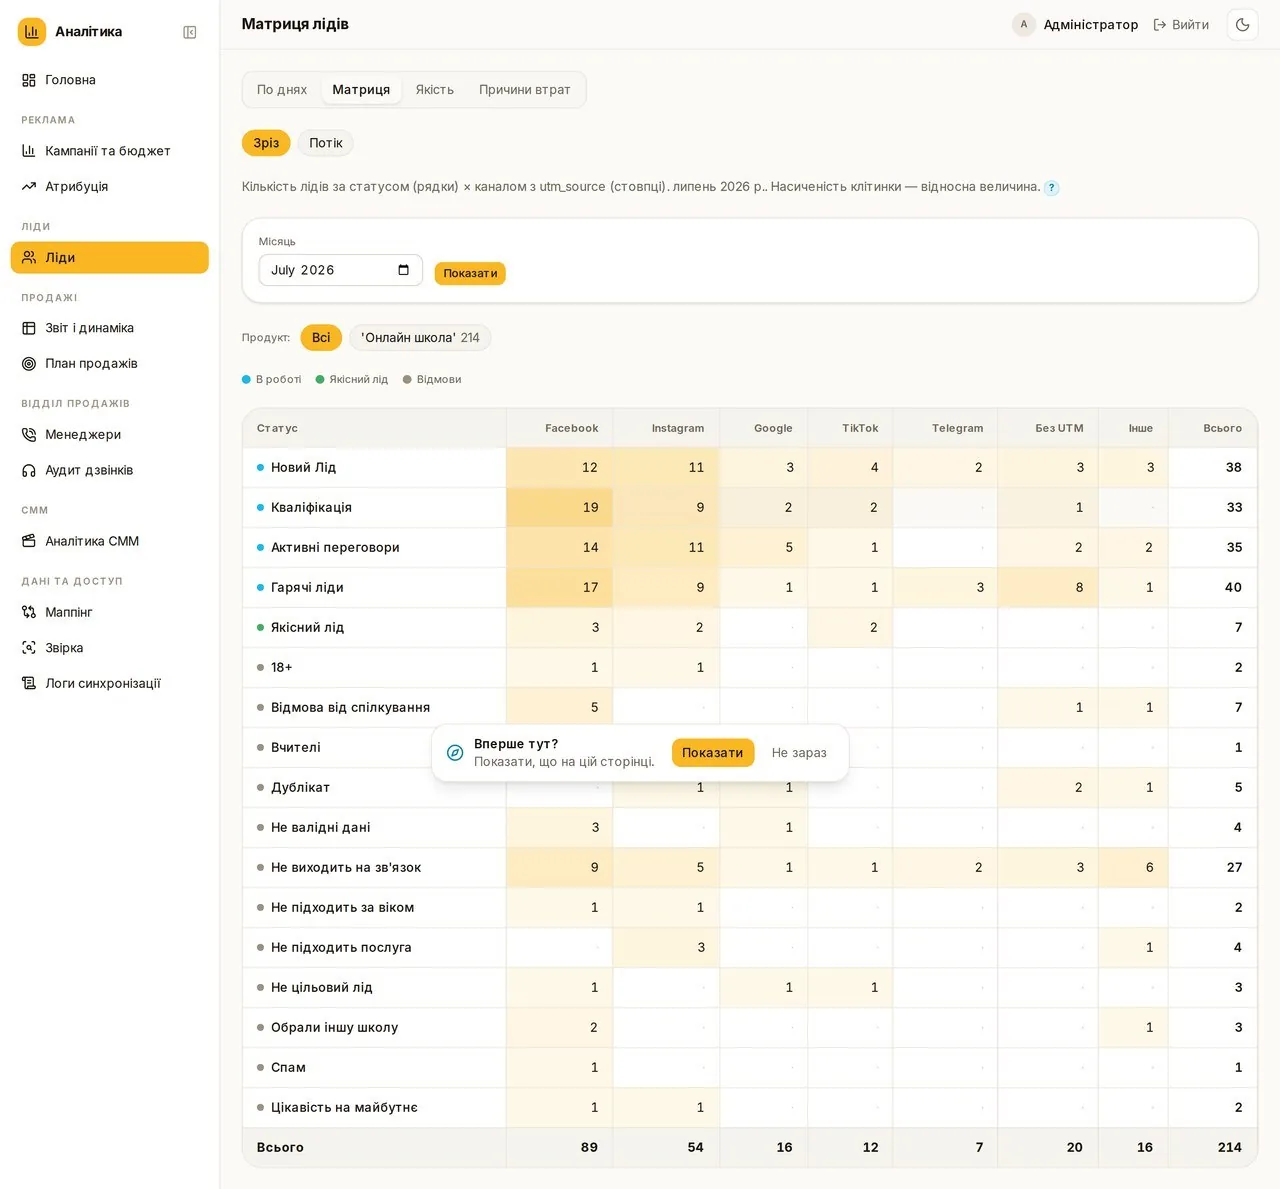Image resolution: width=1280 pixels, height=1189 pixels.
Task: Click the Обрали іншу школу row label
Action: point(334,1027)
